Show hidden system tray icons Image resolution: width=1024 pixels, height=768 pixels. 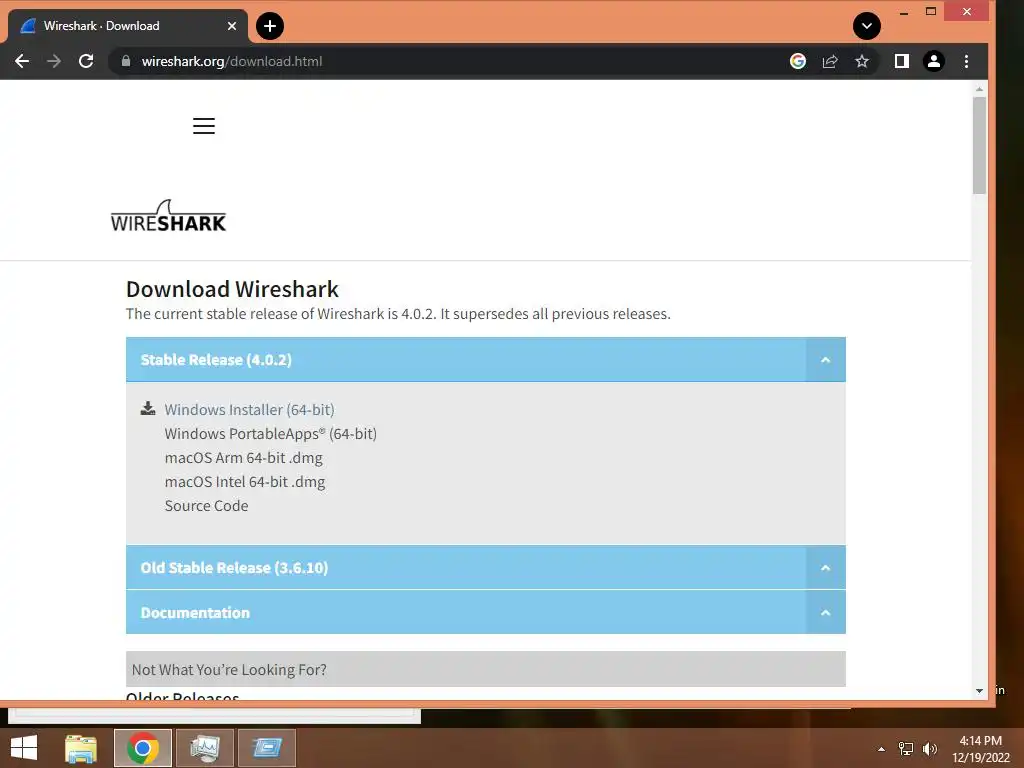pos(882,749)
